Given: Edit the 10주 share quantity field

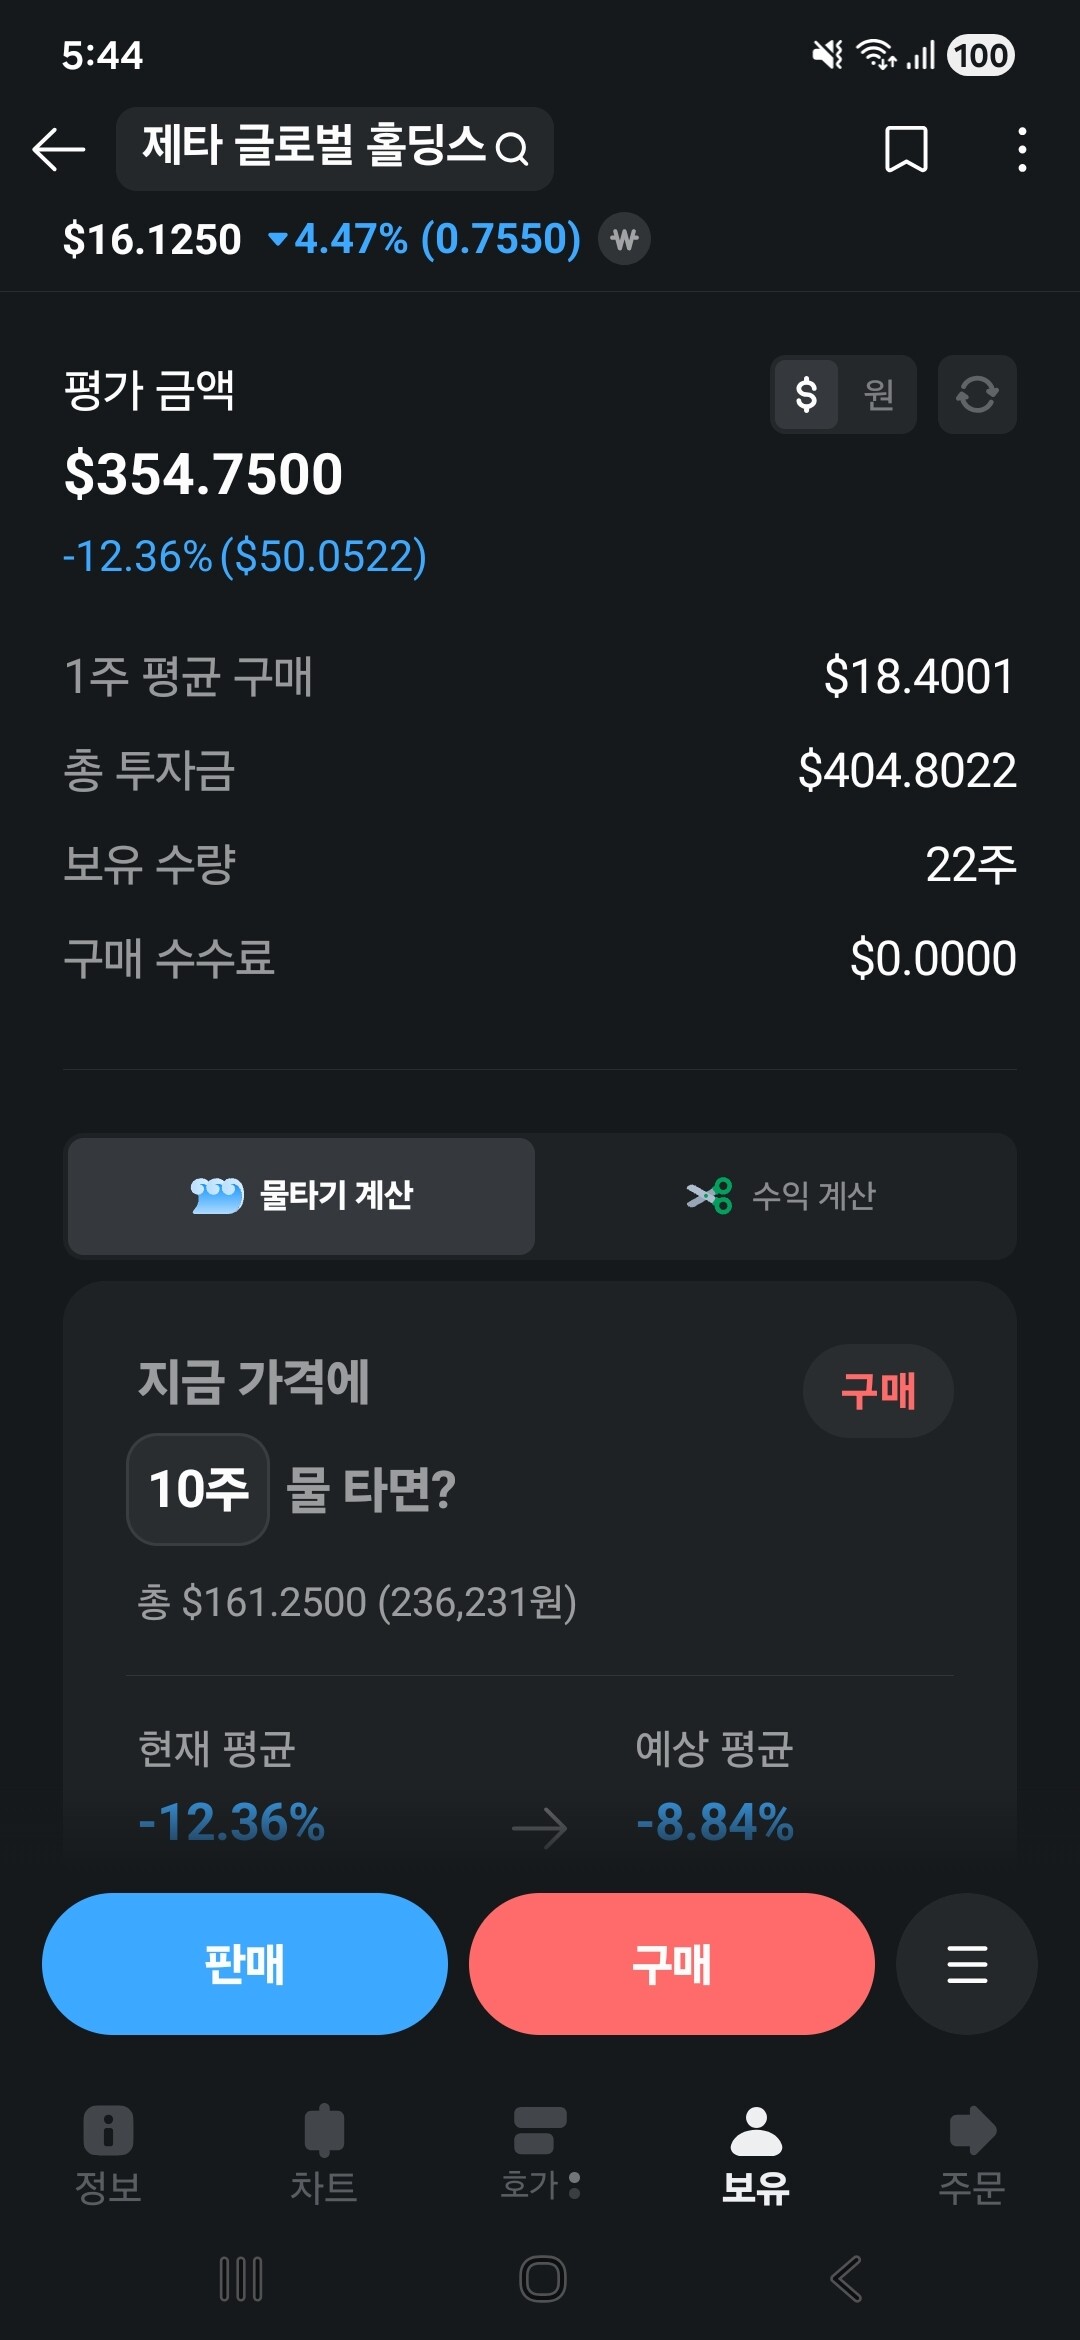Looking at the screenshot, I should click(x=198, y=1489).
